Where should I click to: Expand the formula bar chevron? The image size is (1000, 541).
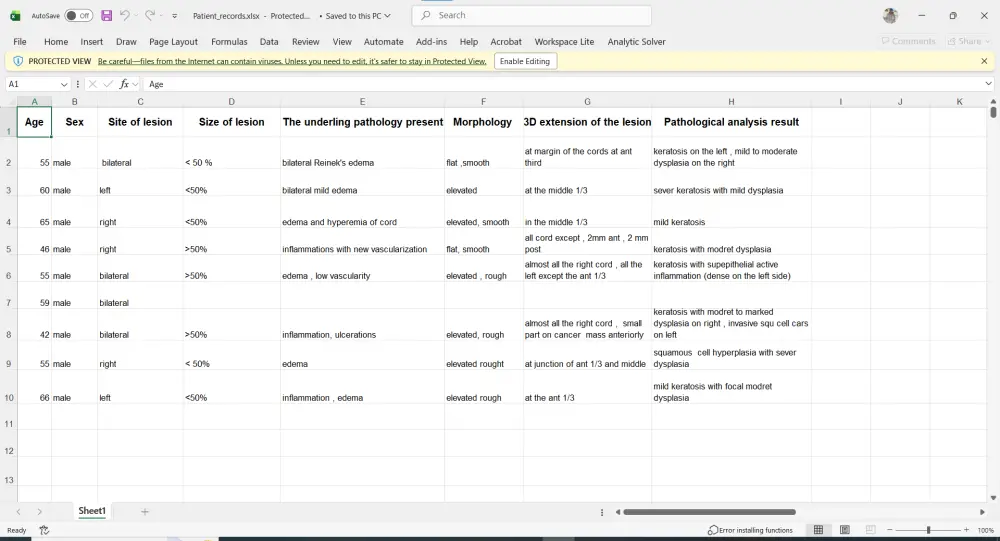tap(988, 84)
